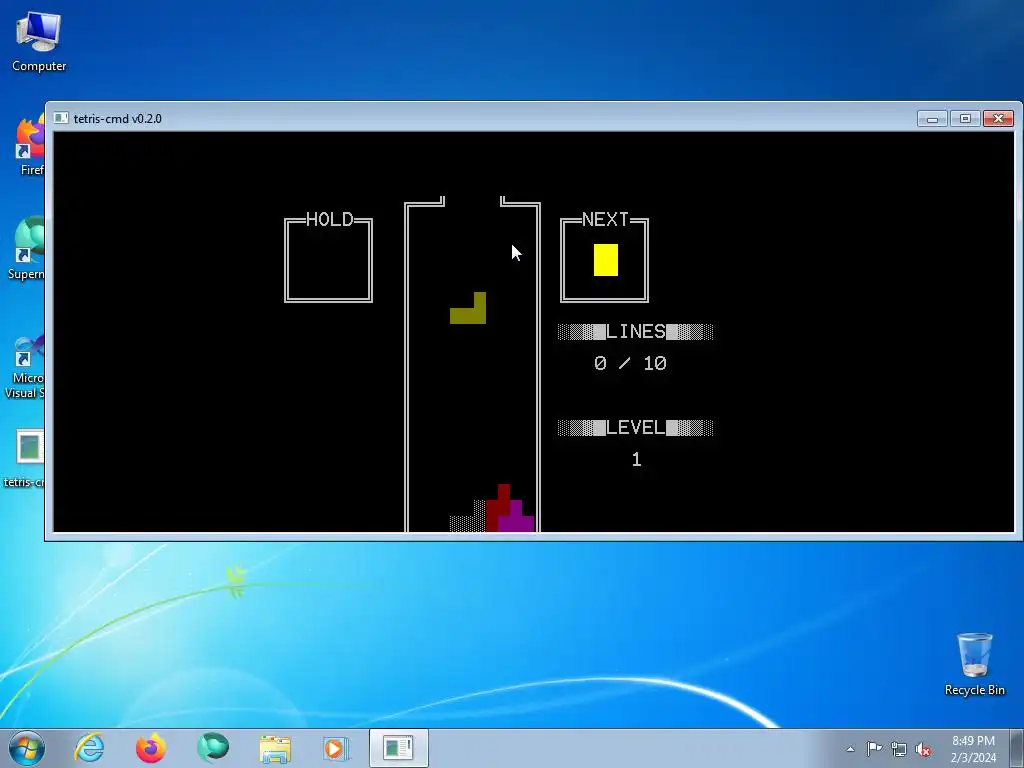Image resolution: width=1024 pixels, height=768 pixels.
Task: Click the dark red placed tetromino
Action: tap(497, 509)
